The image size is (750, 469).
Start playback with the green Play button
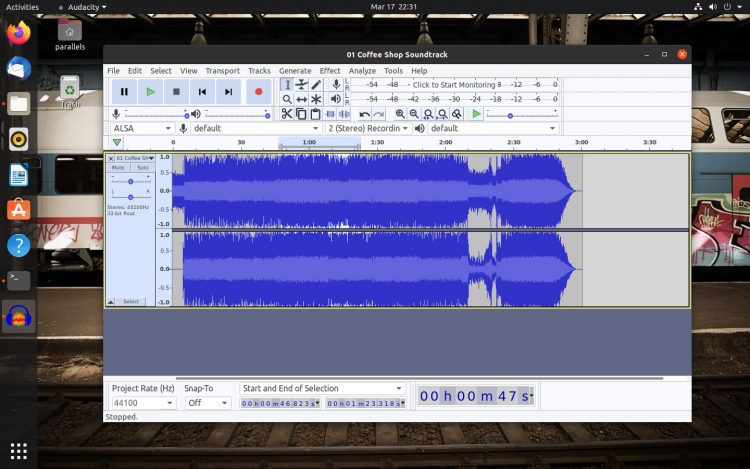pos(150,92)
